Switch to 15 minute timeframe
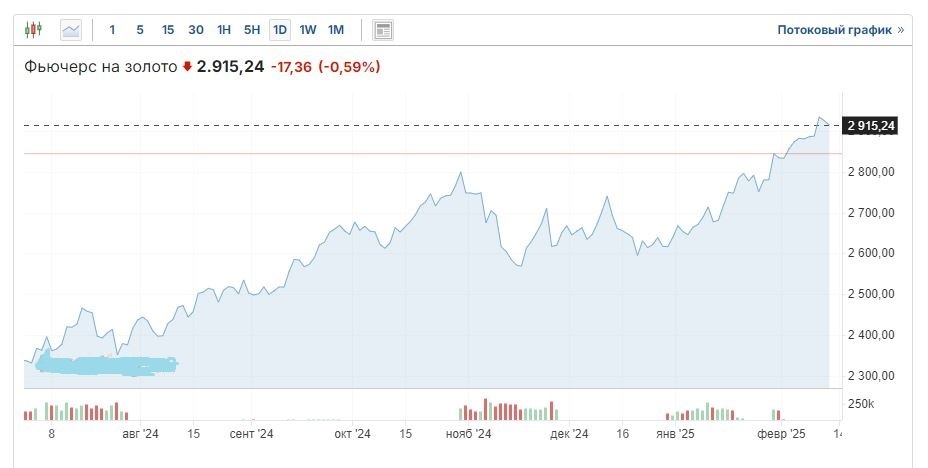Screen dimensions: 928x468 coord(168,30)
